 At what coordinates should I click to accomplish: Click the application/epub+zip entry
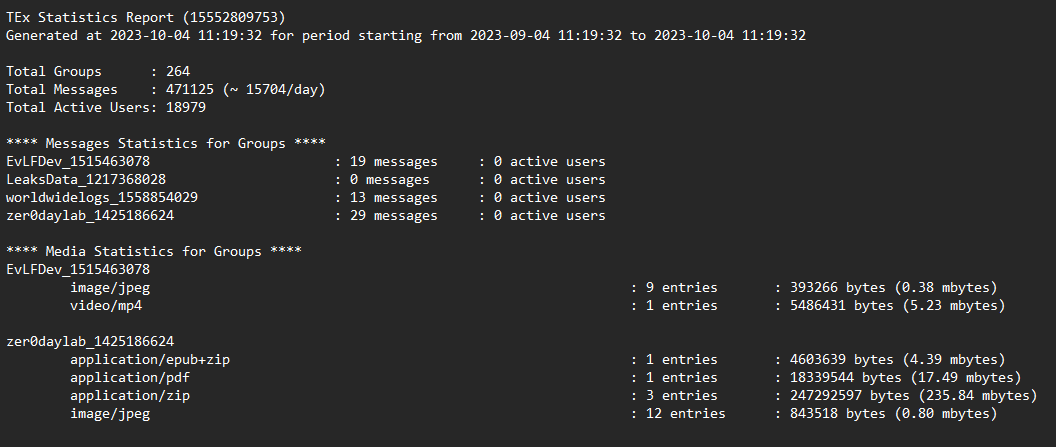pos(150,359)
